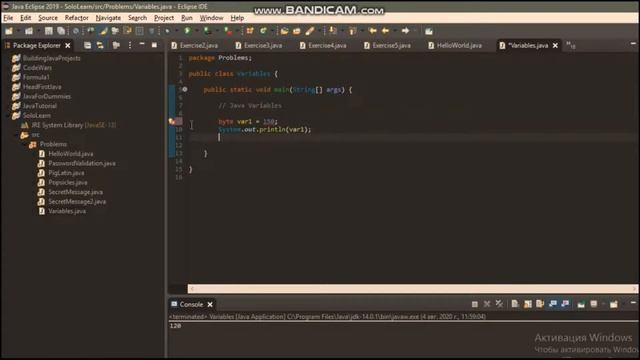Maximize the Package Explorer view

[154, 45]
